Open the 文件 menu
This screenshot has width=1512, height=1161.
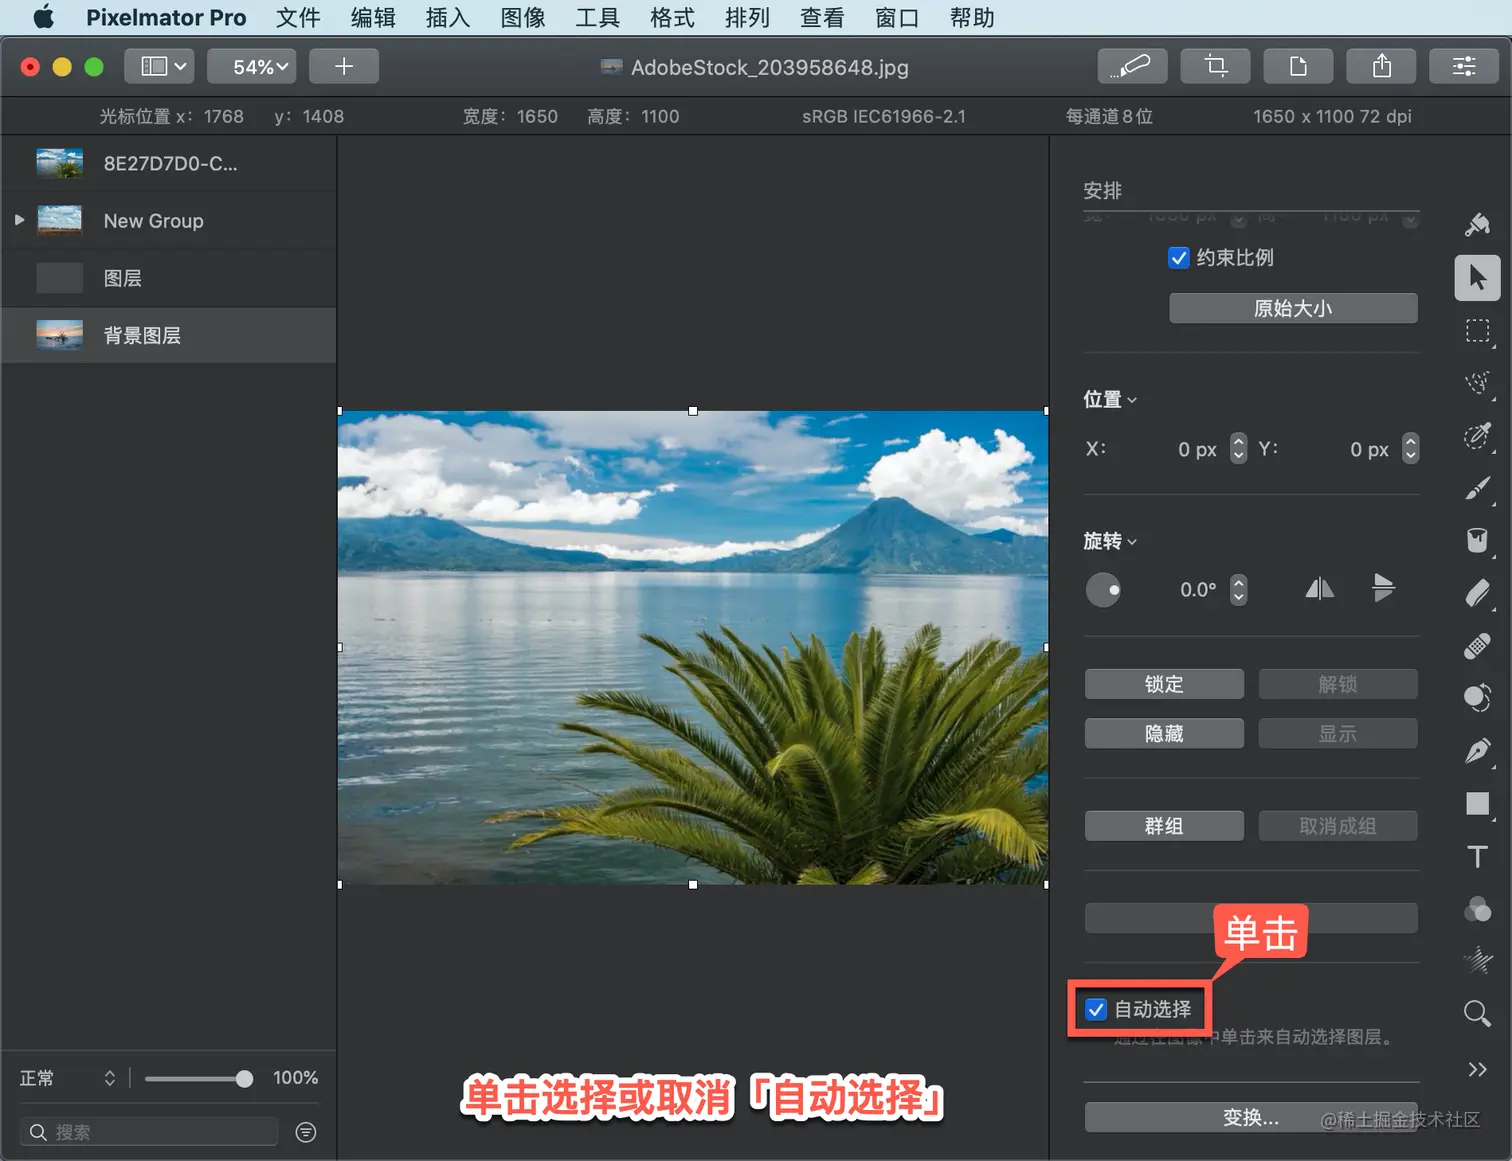(x=298, y=18)
